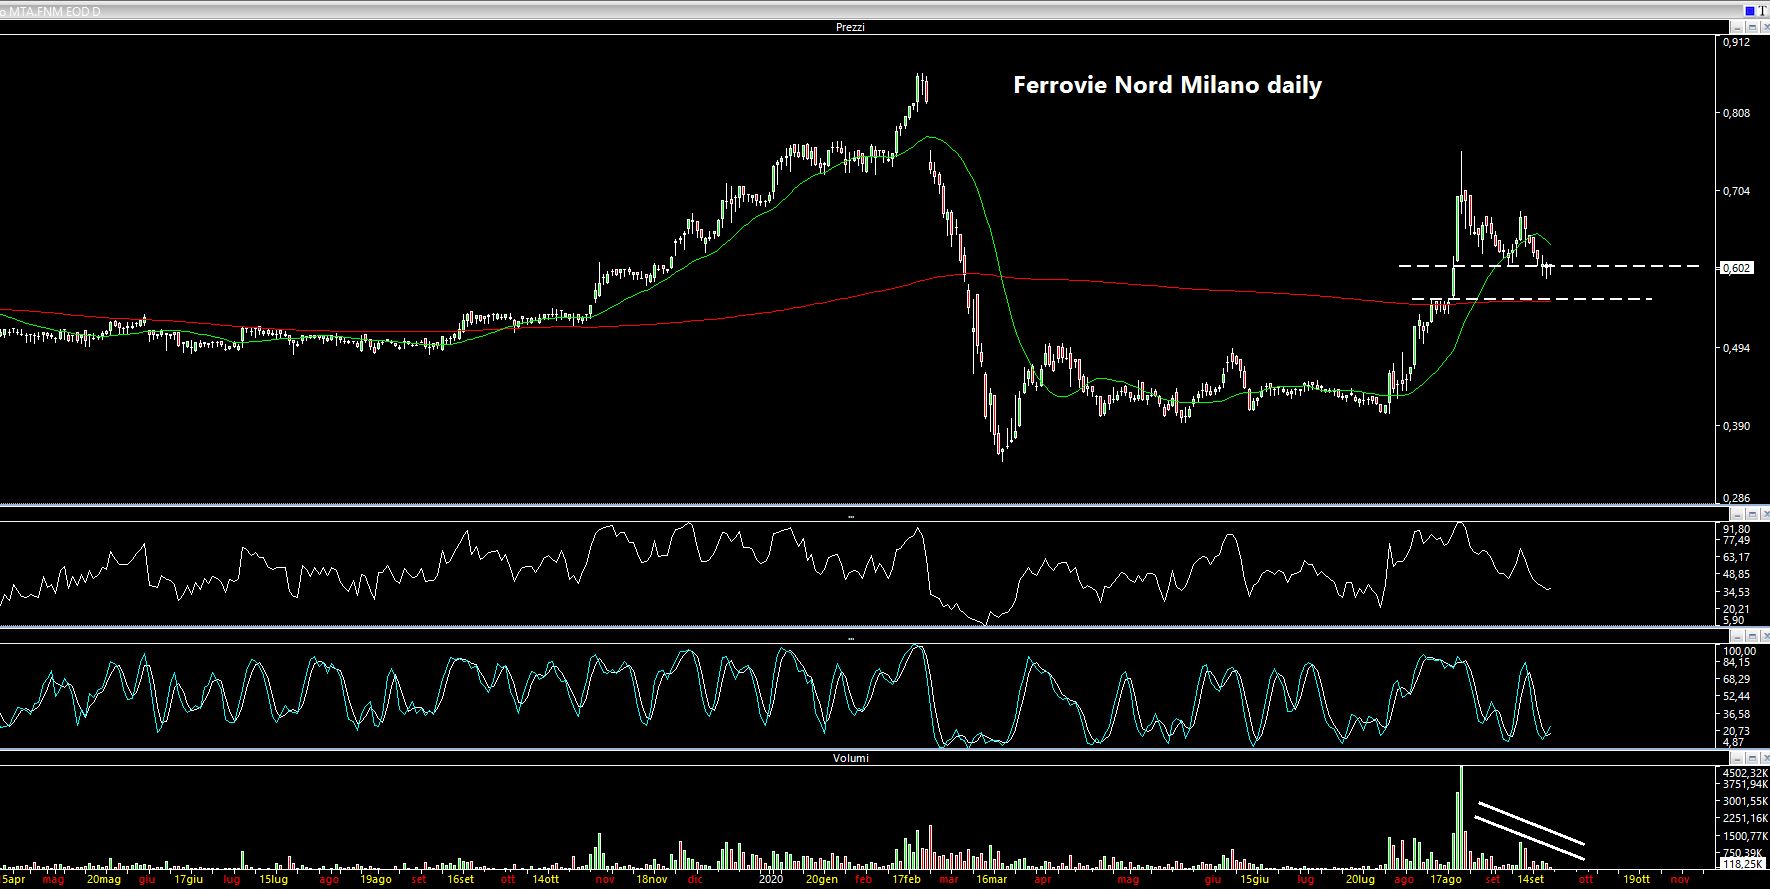Click the 48,85 RSI axis value
The height and width of the screenshot is (889, 1770).
(1736, 574)
